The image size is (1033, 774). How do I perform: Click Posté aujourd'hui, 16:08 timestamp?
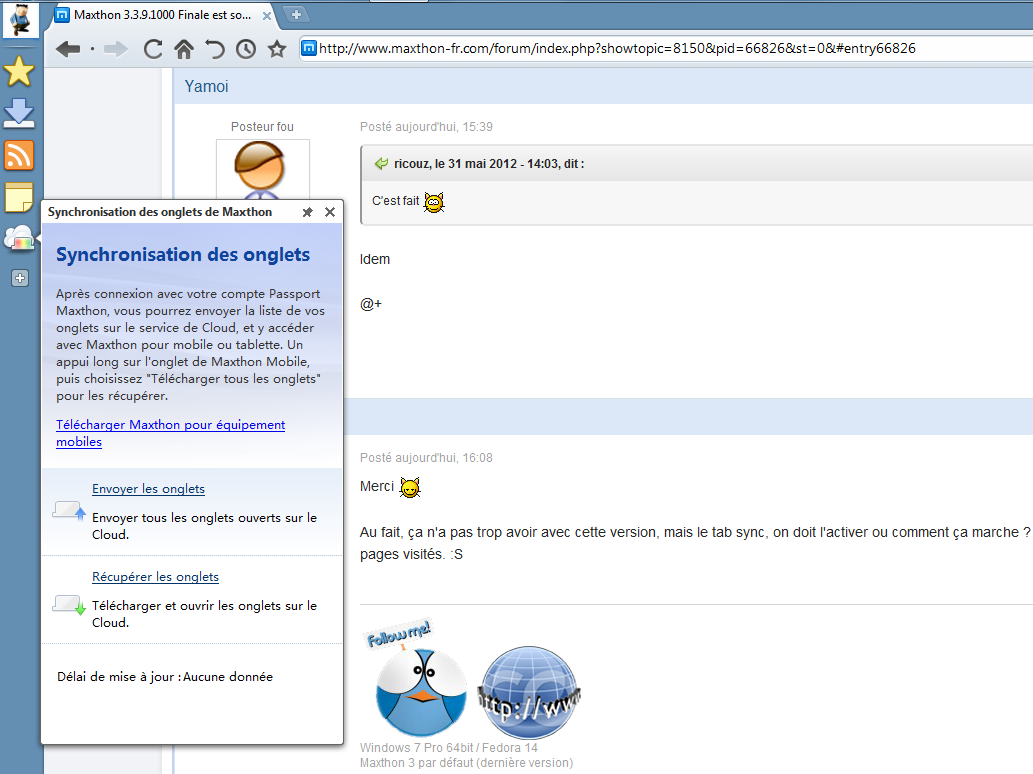pos(426,458)
